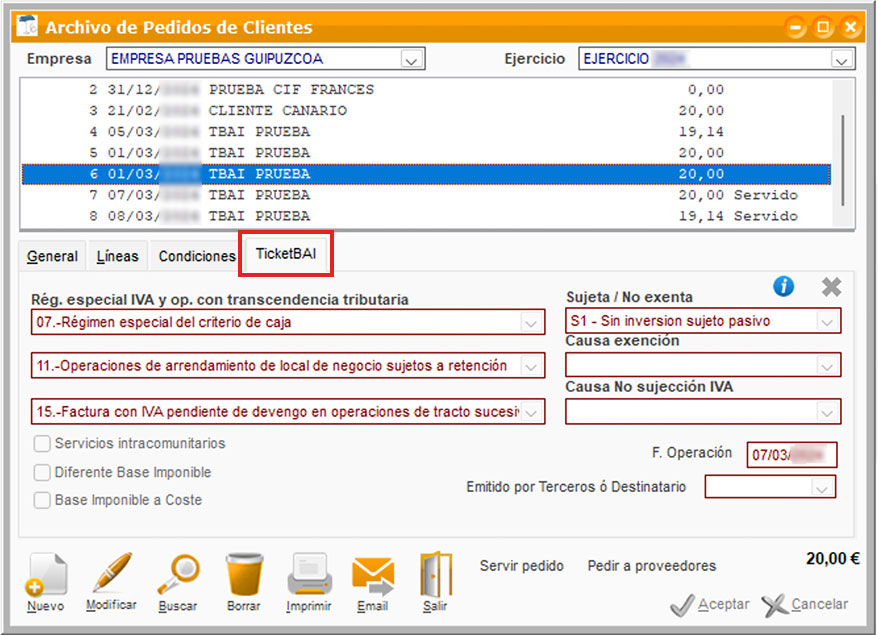
Task: Check Base Imponible a Coste
Action: 42,499
